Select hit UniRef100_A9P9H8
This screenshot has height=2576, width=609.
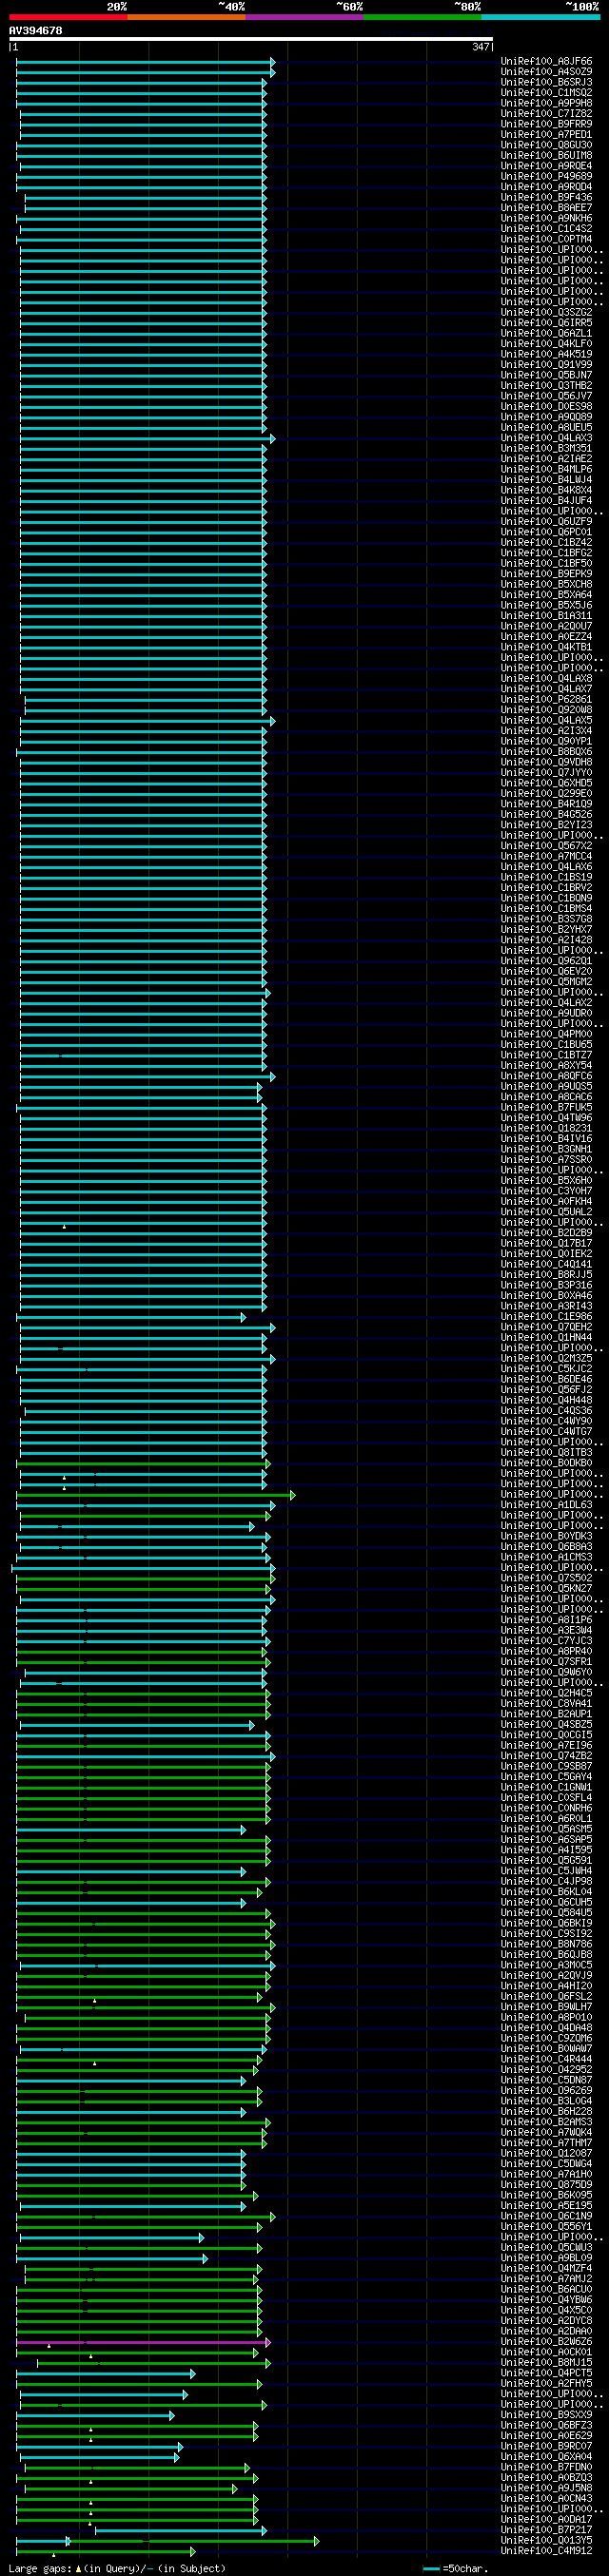click(546, 104)
